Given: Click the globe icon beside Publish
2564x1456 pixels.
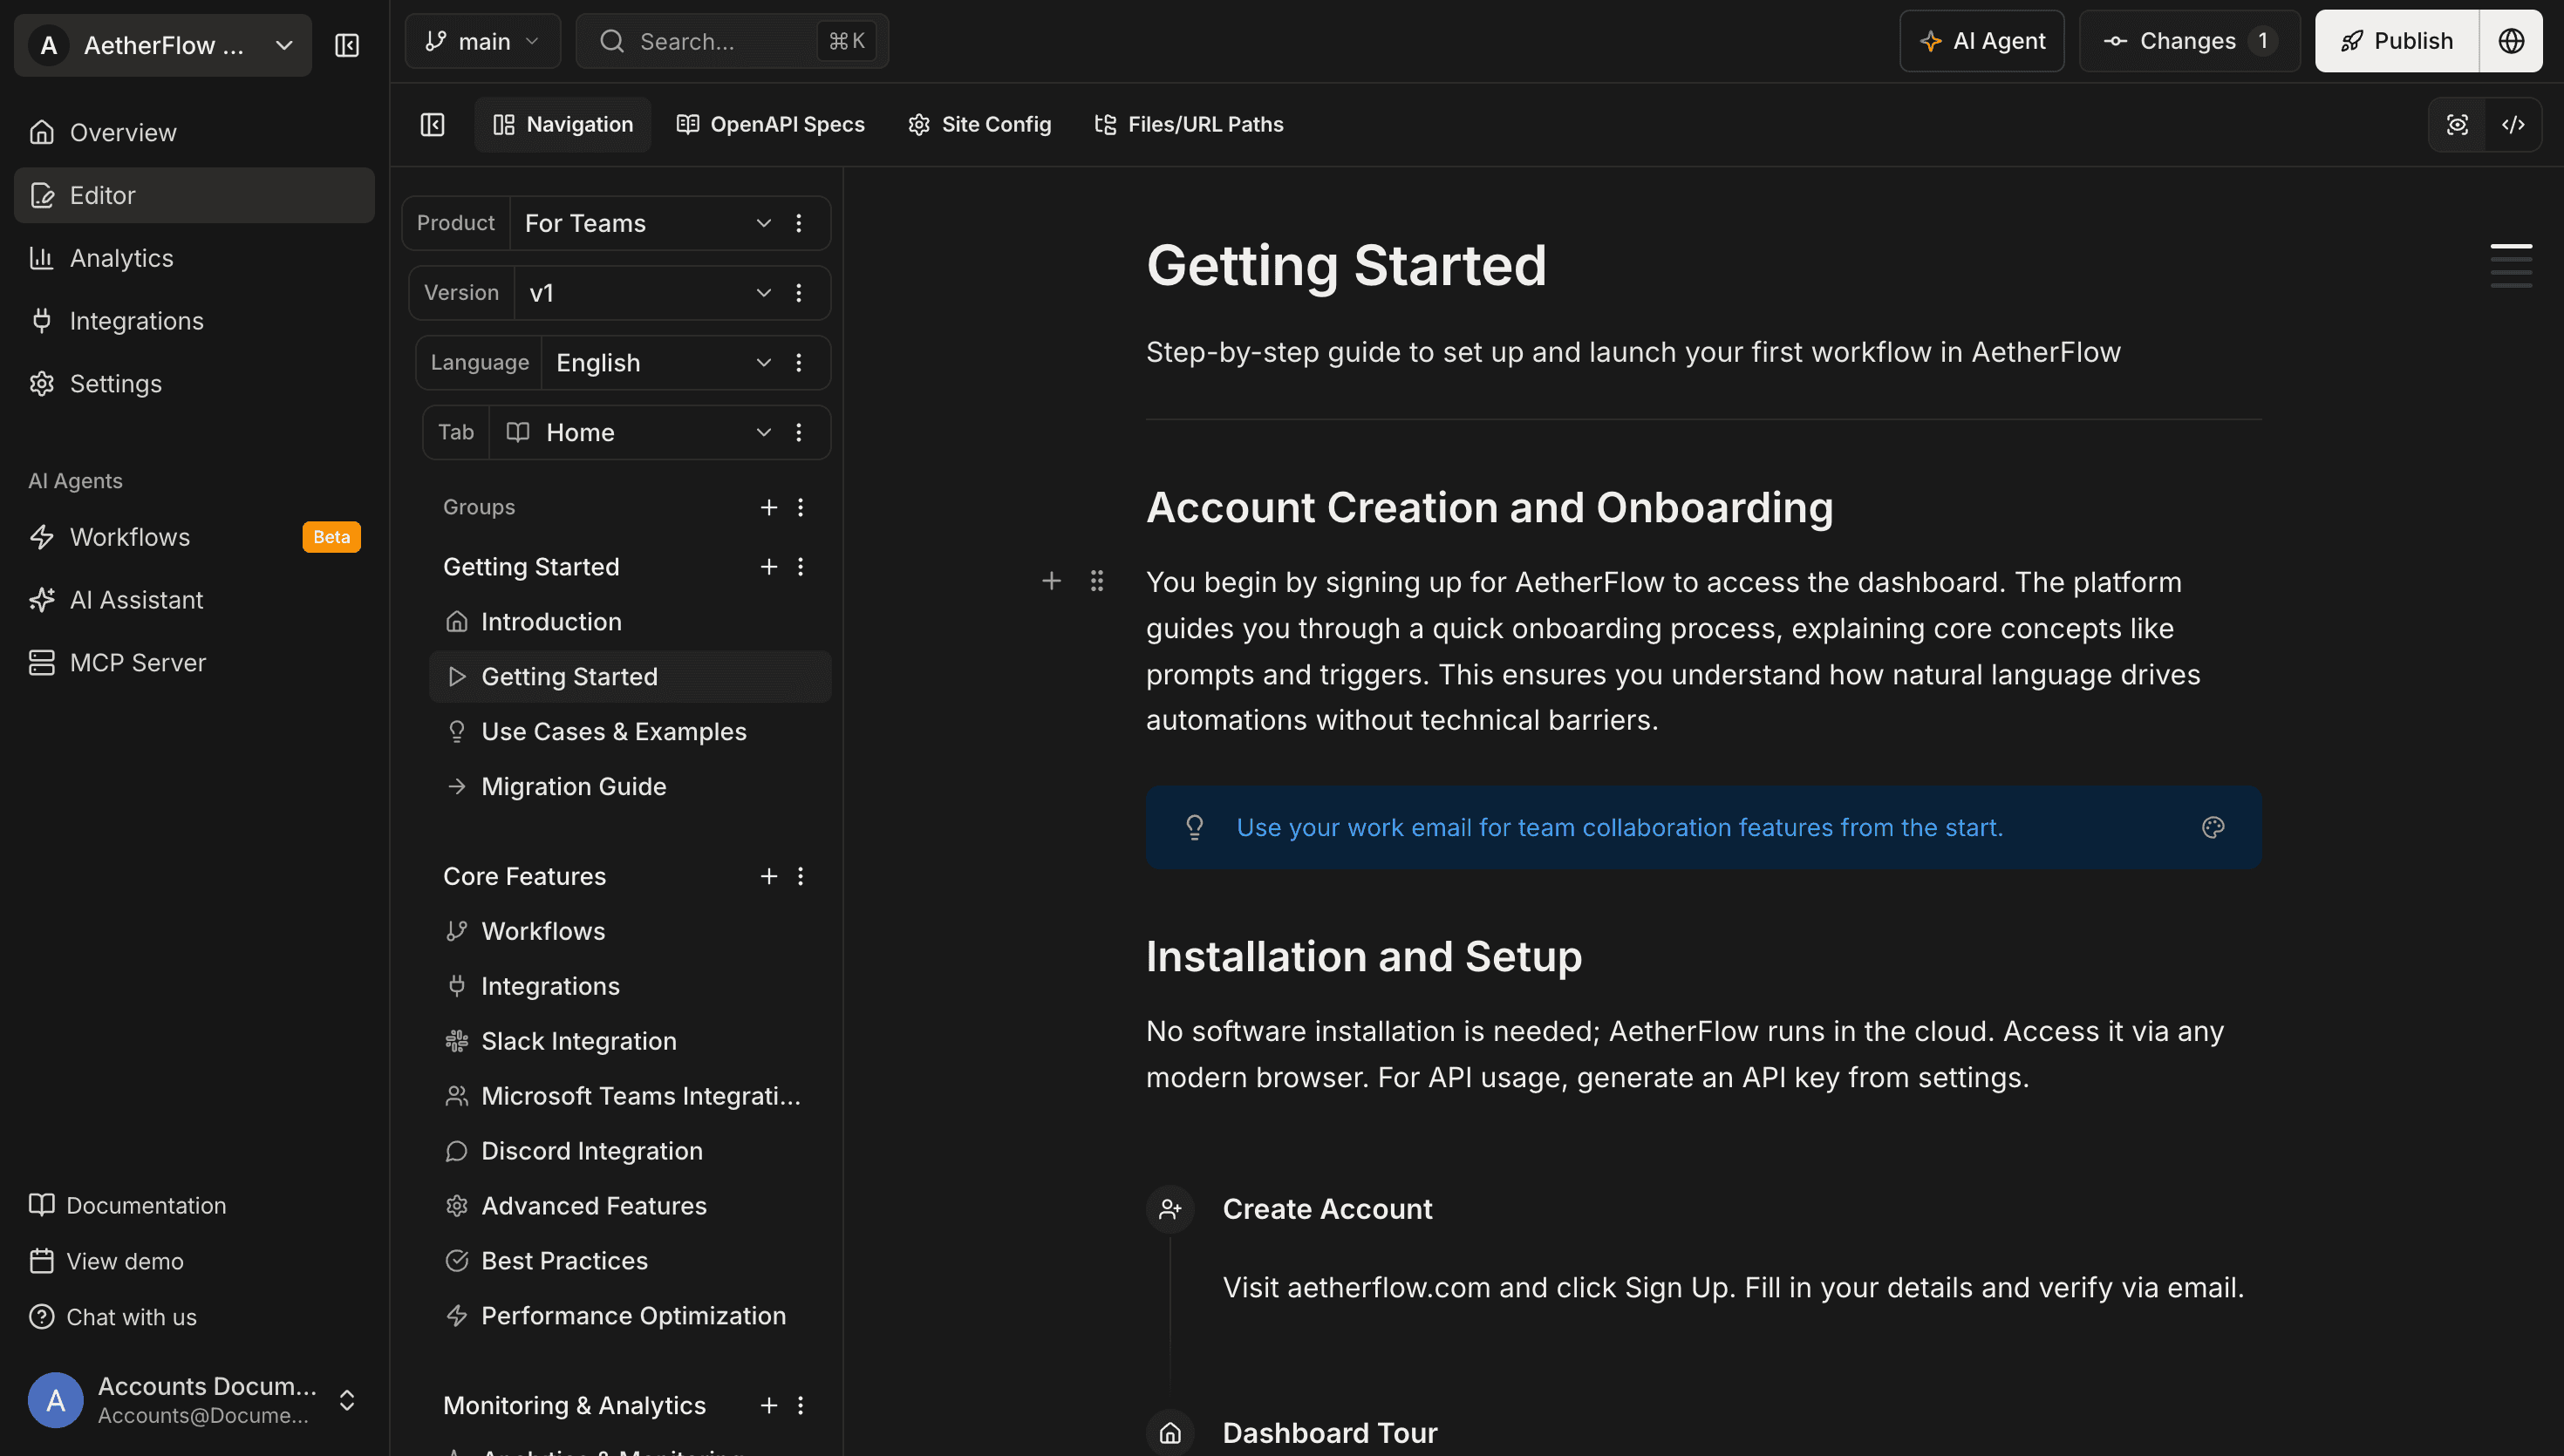Looking at the screenshot, I should point(2511,41).
